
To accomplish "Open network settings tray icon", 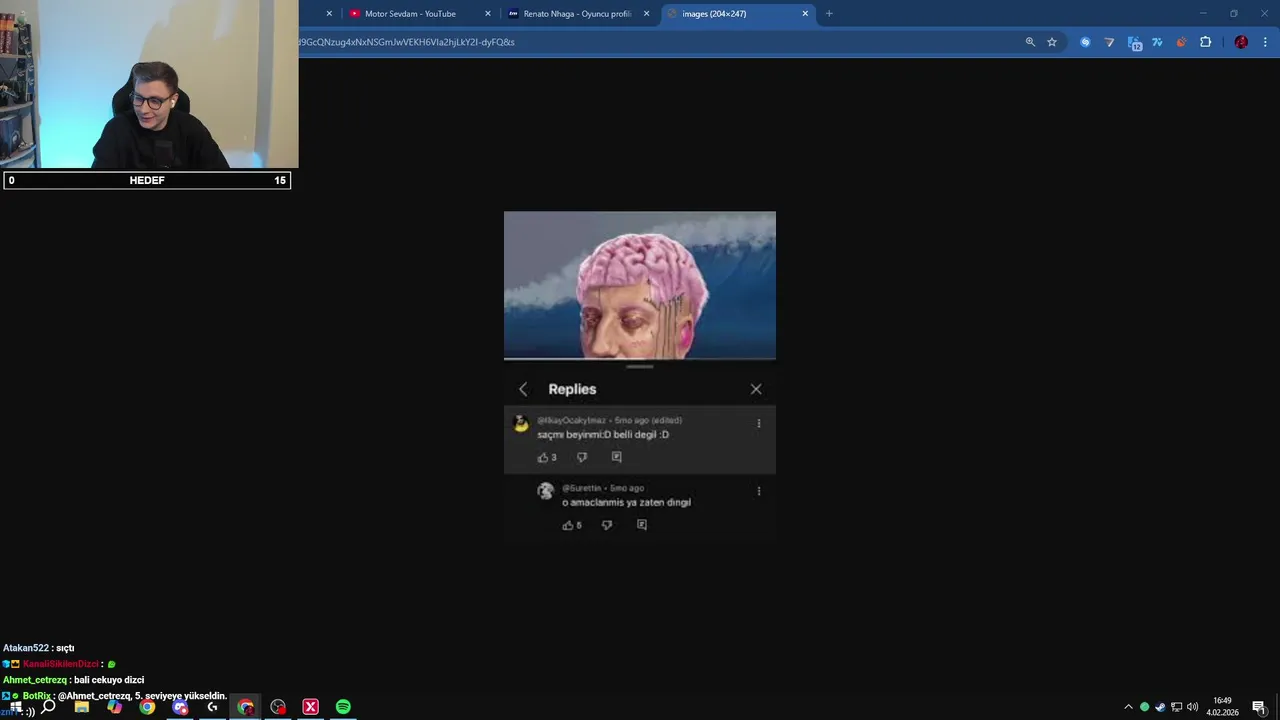I will click(1176, 707).
